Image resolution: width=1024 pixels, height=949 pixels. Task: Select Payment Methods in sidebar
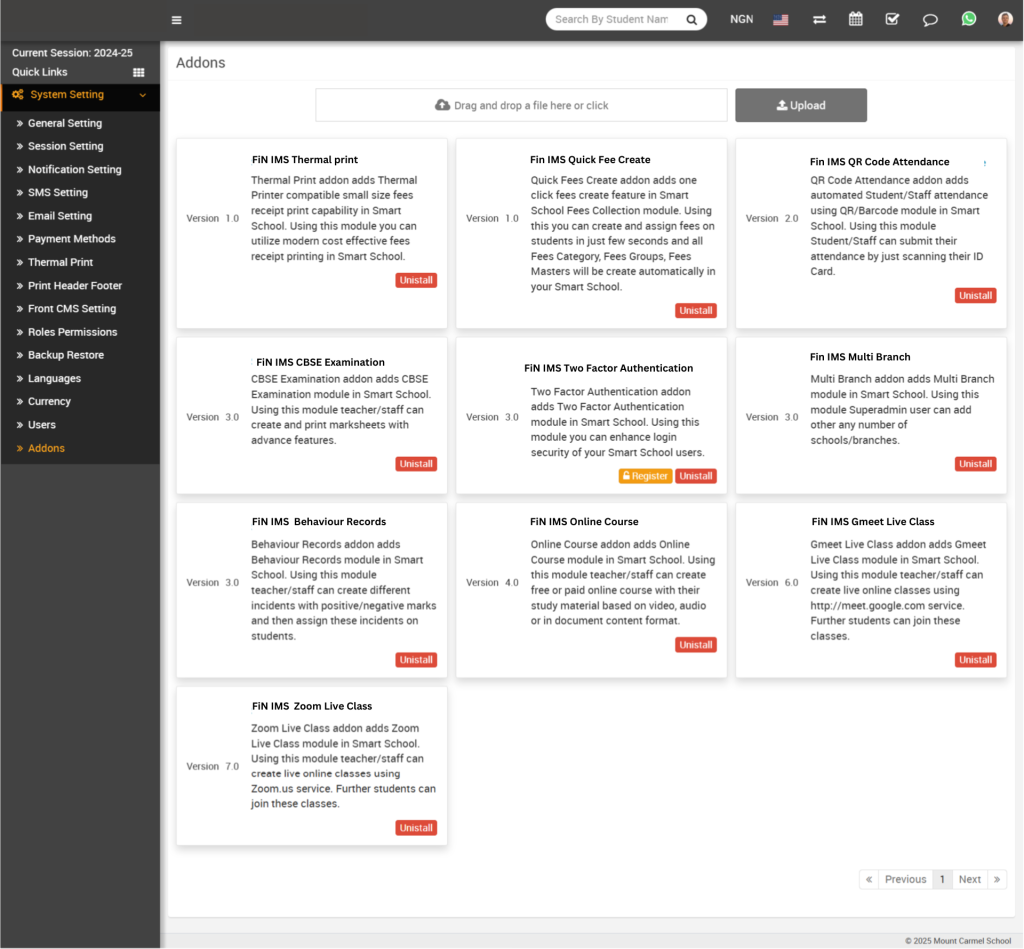pos(71,239)
